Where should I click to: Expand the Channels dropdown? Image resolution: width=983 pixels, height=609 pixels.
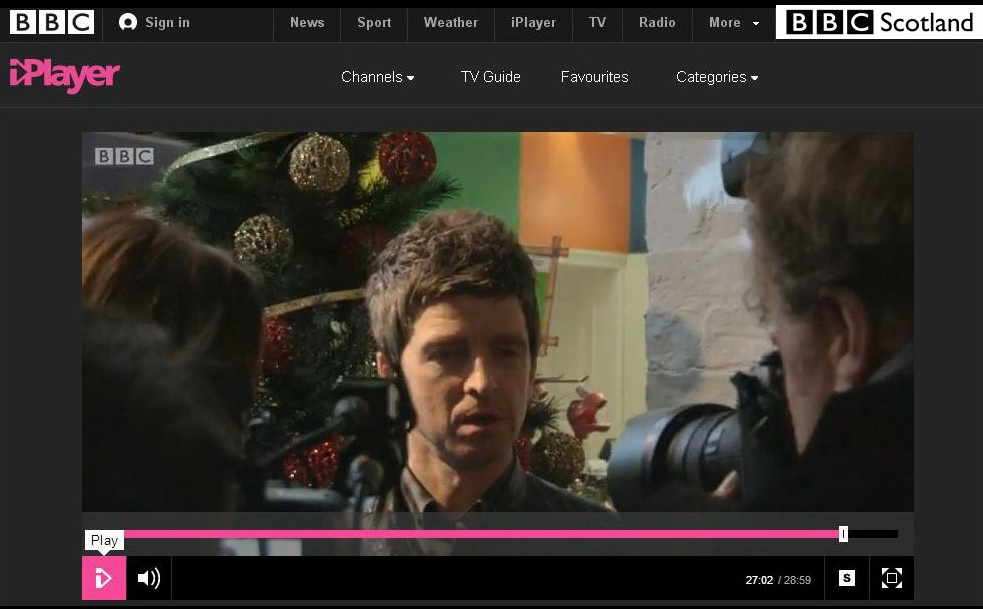(377, 77)
